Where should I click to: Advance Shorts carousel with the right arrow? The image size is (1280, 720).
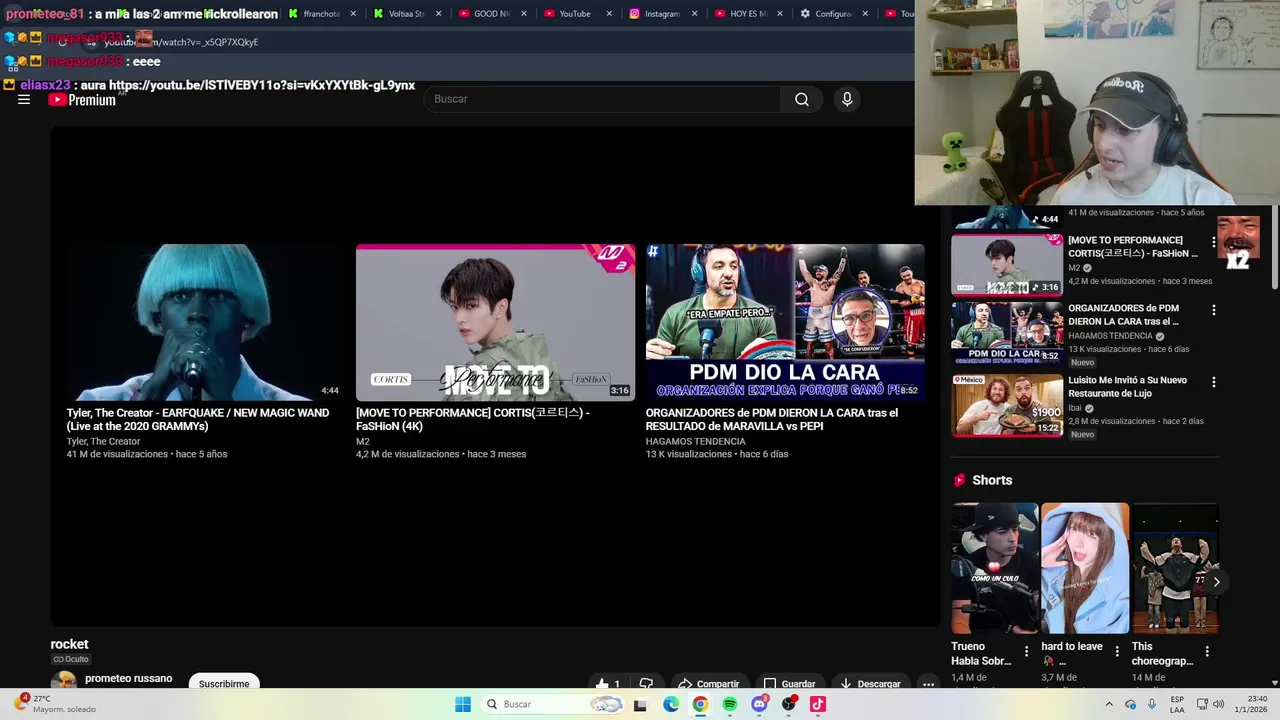(x=1216, y=581)
